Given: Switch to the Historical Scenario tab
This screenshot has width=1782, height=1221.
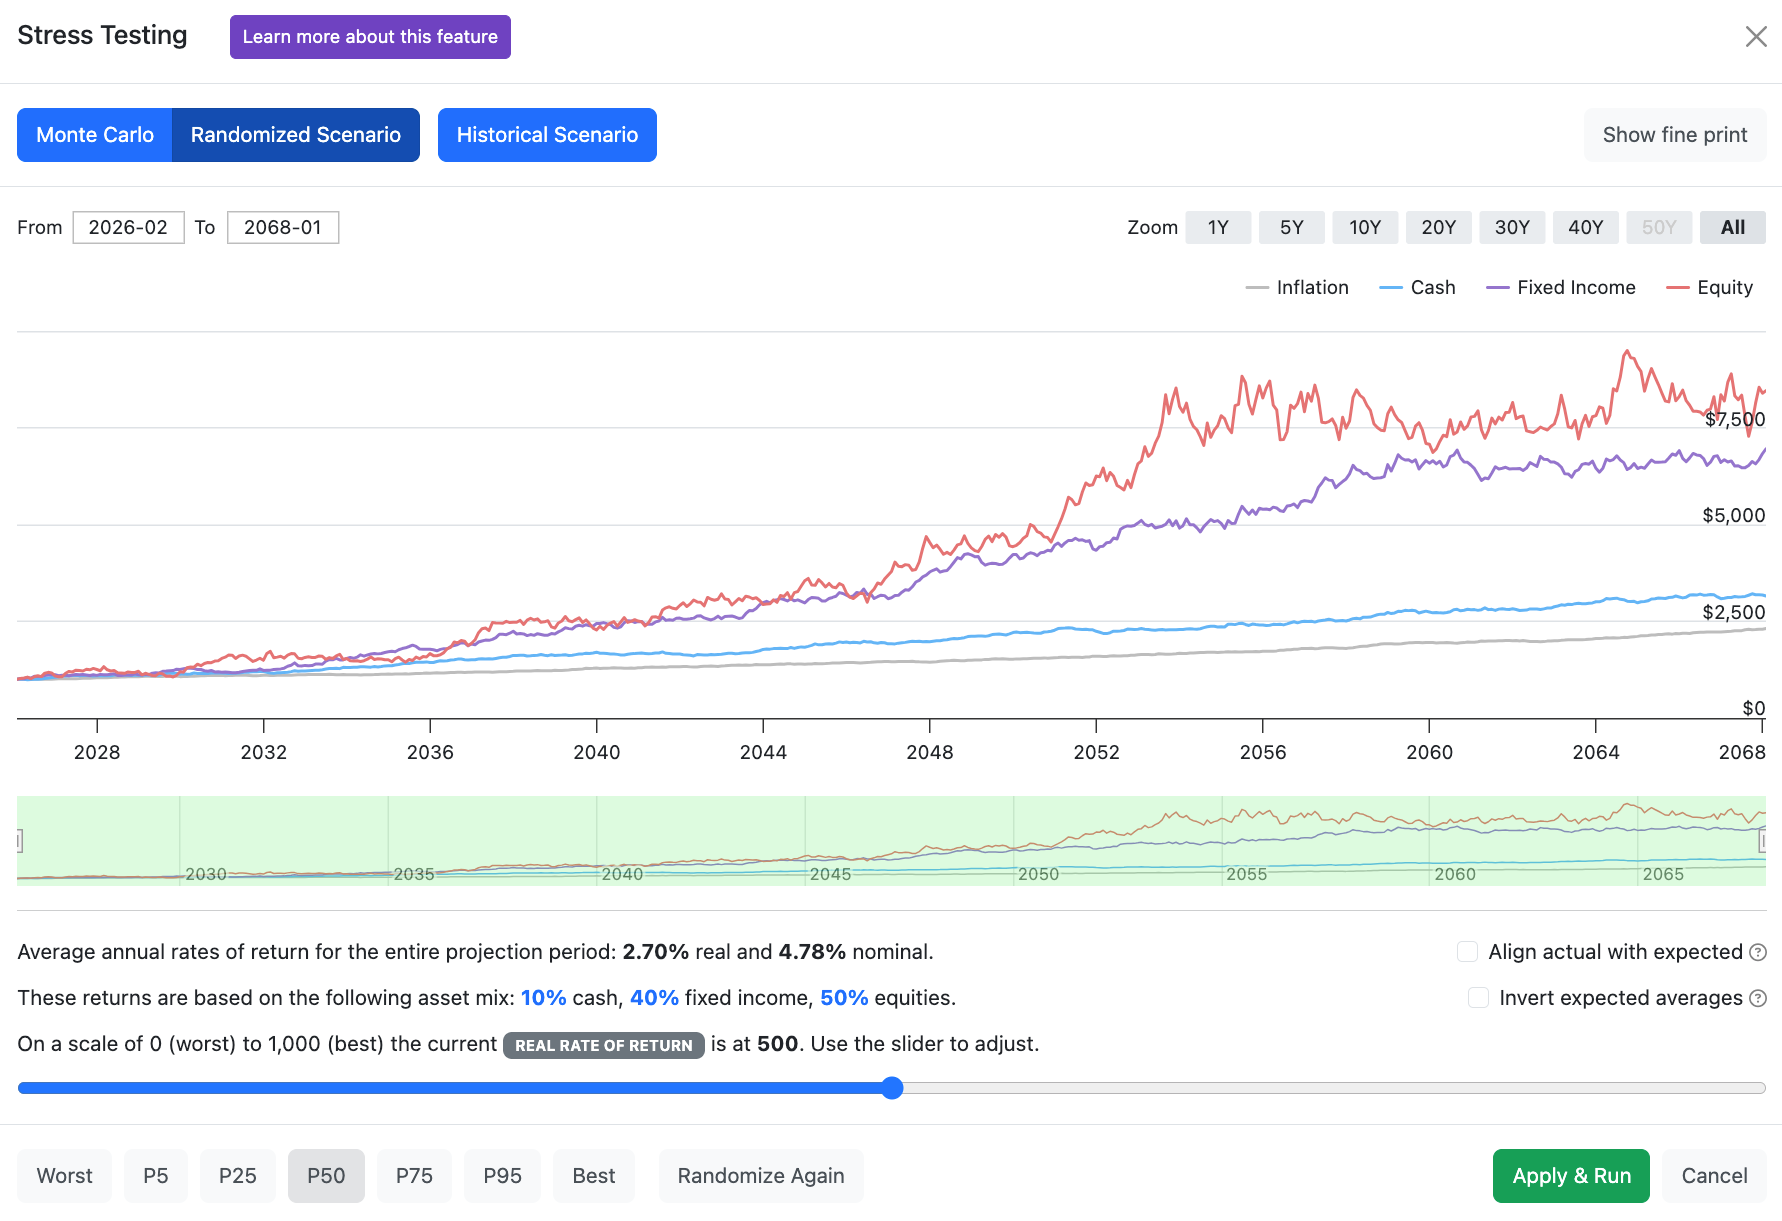Looking at the screenshot, I should pos(547,135).
